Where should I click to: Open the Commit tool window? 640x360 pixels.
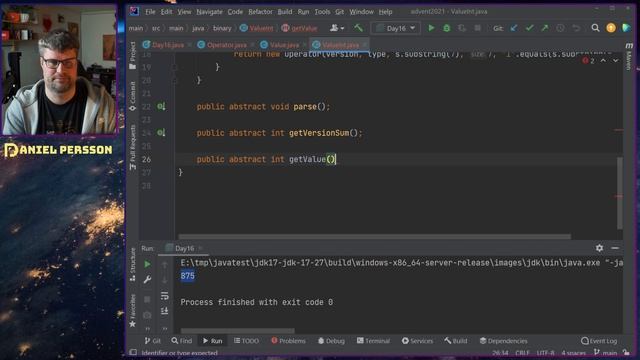(x=133, y=96)
